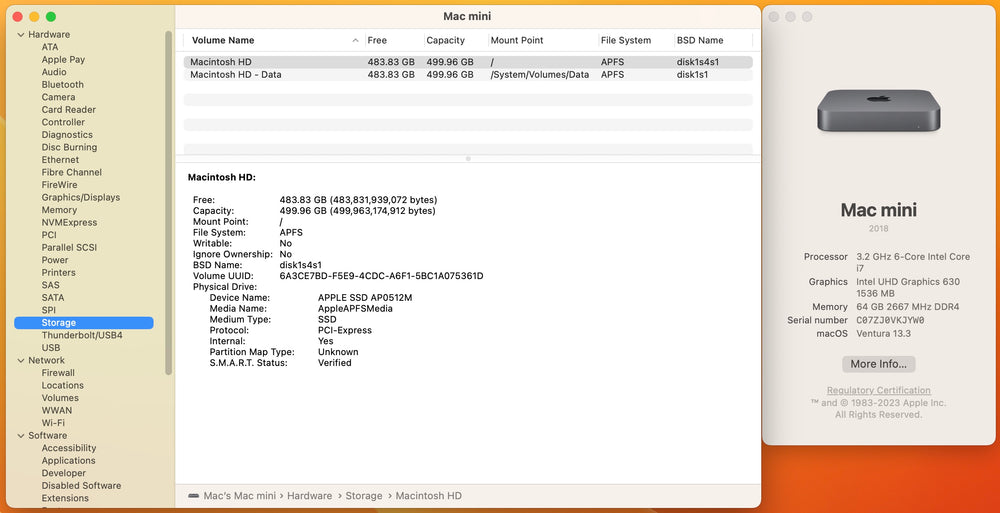Click Hardware in the bottom path bar

click(x=309, y=496)
